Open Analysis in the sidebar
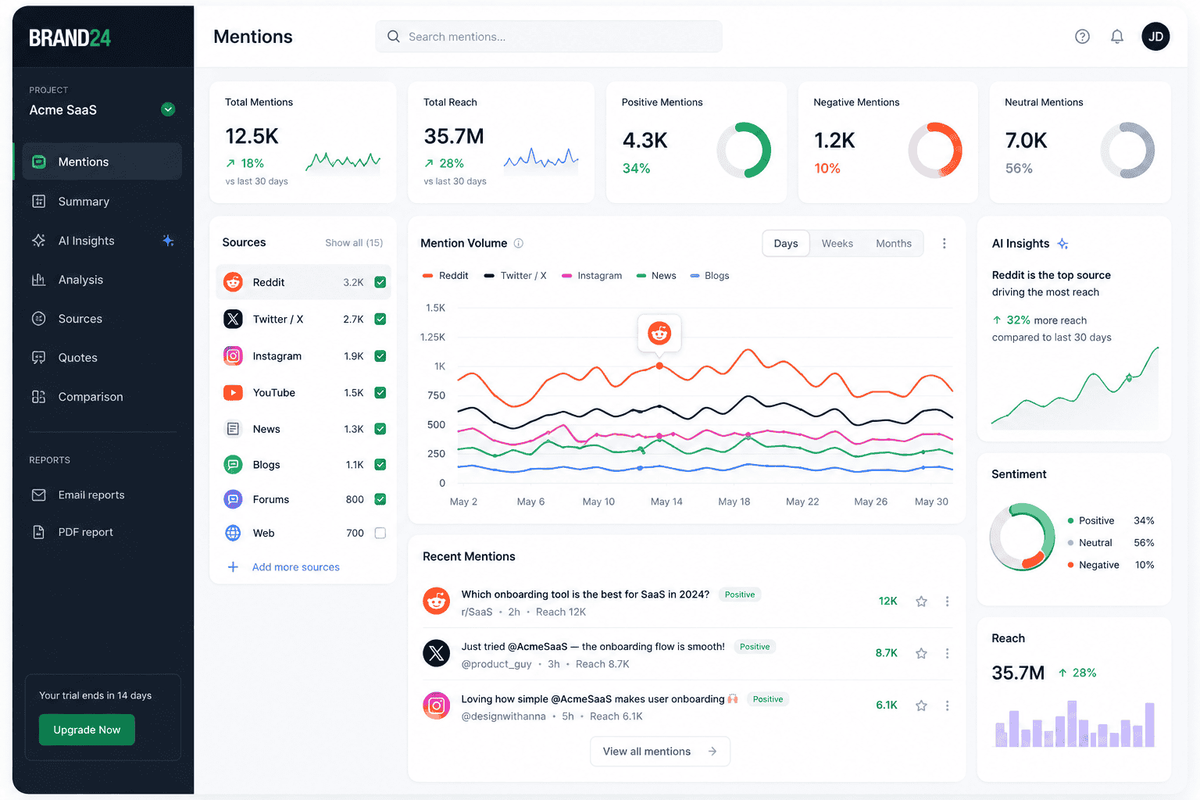The width and height of the screenshot is (1200, 800). 102,280
